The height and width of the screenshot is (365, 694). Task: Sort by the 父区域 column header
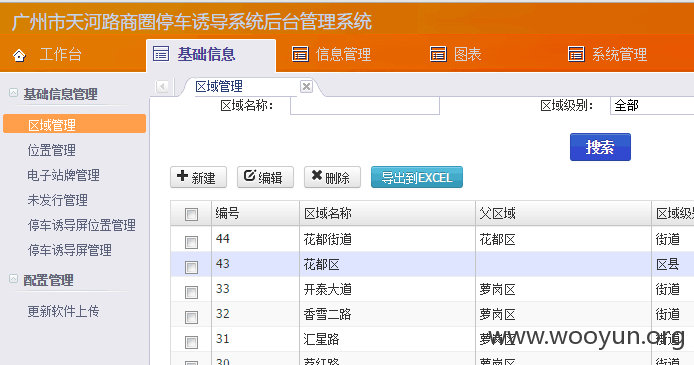point(563,213)
